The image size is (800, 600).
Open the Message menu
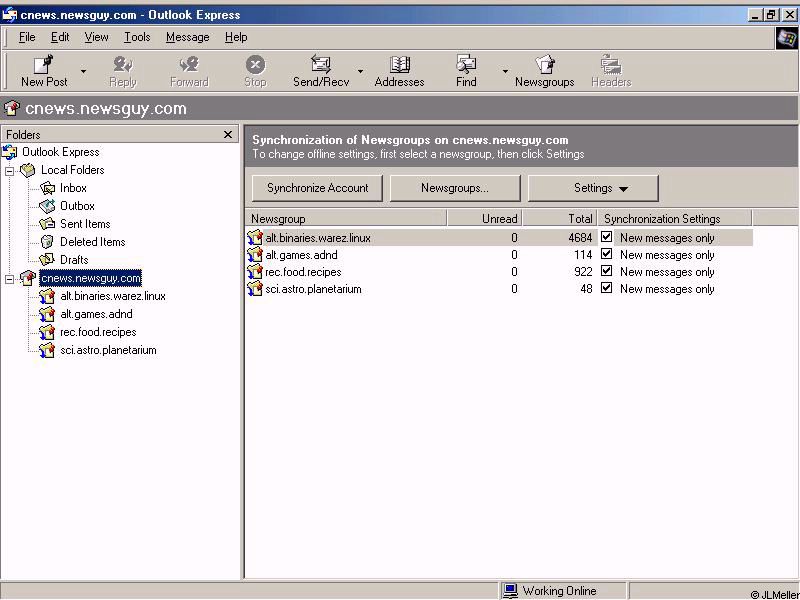tap(187, 37)
